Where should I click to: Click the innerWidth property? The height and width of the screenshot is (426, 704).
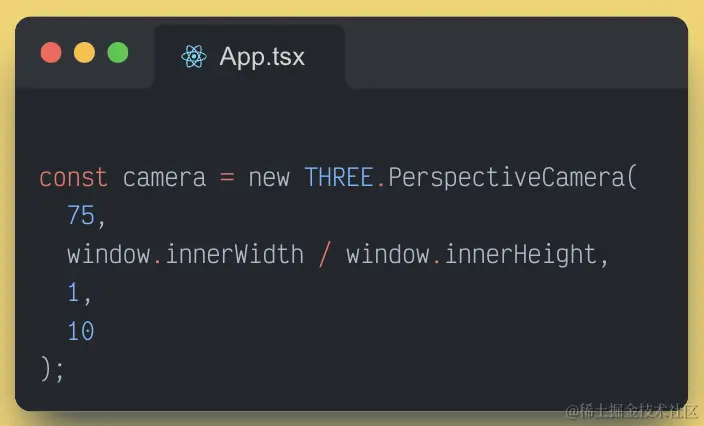(234, 254)
